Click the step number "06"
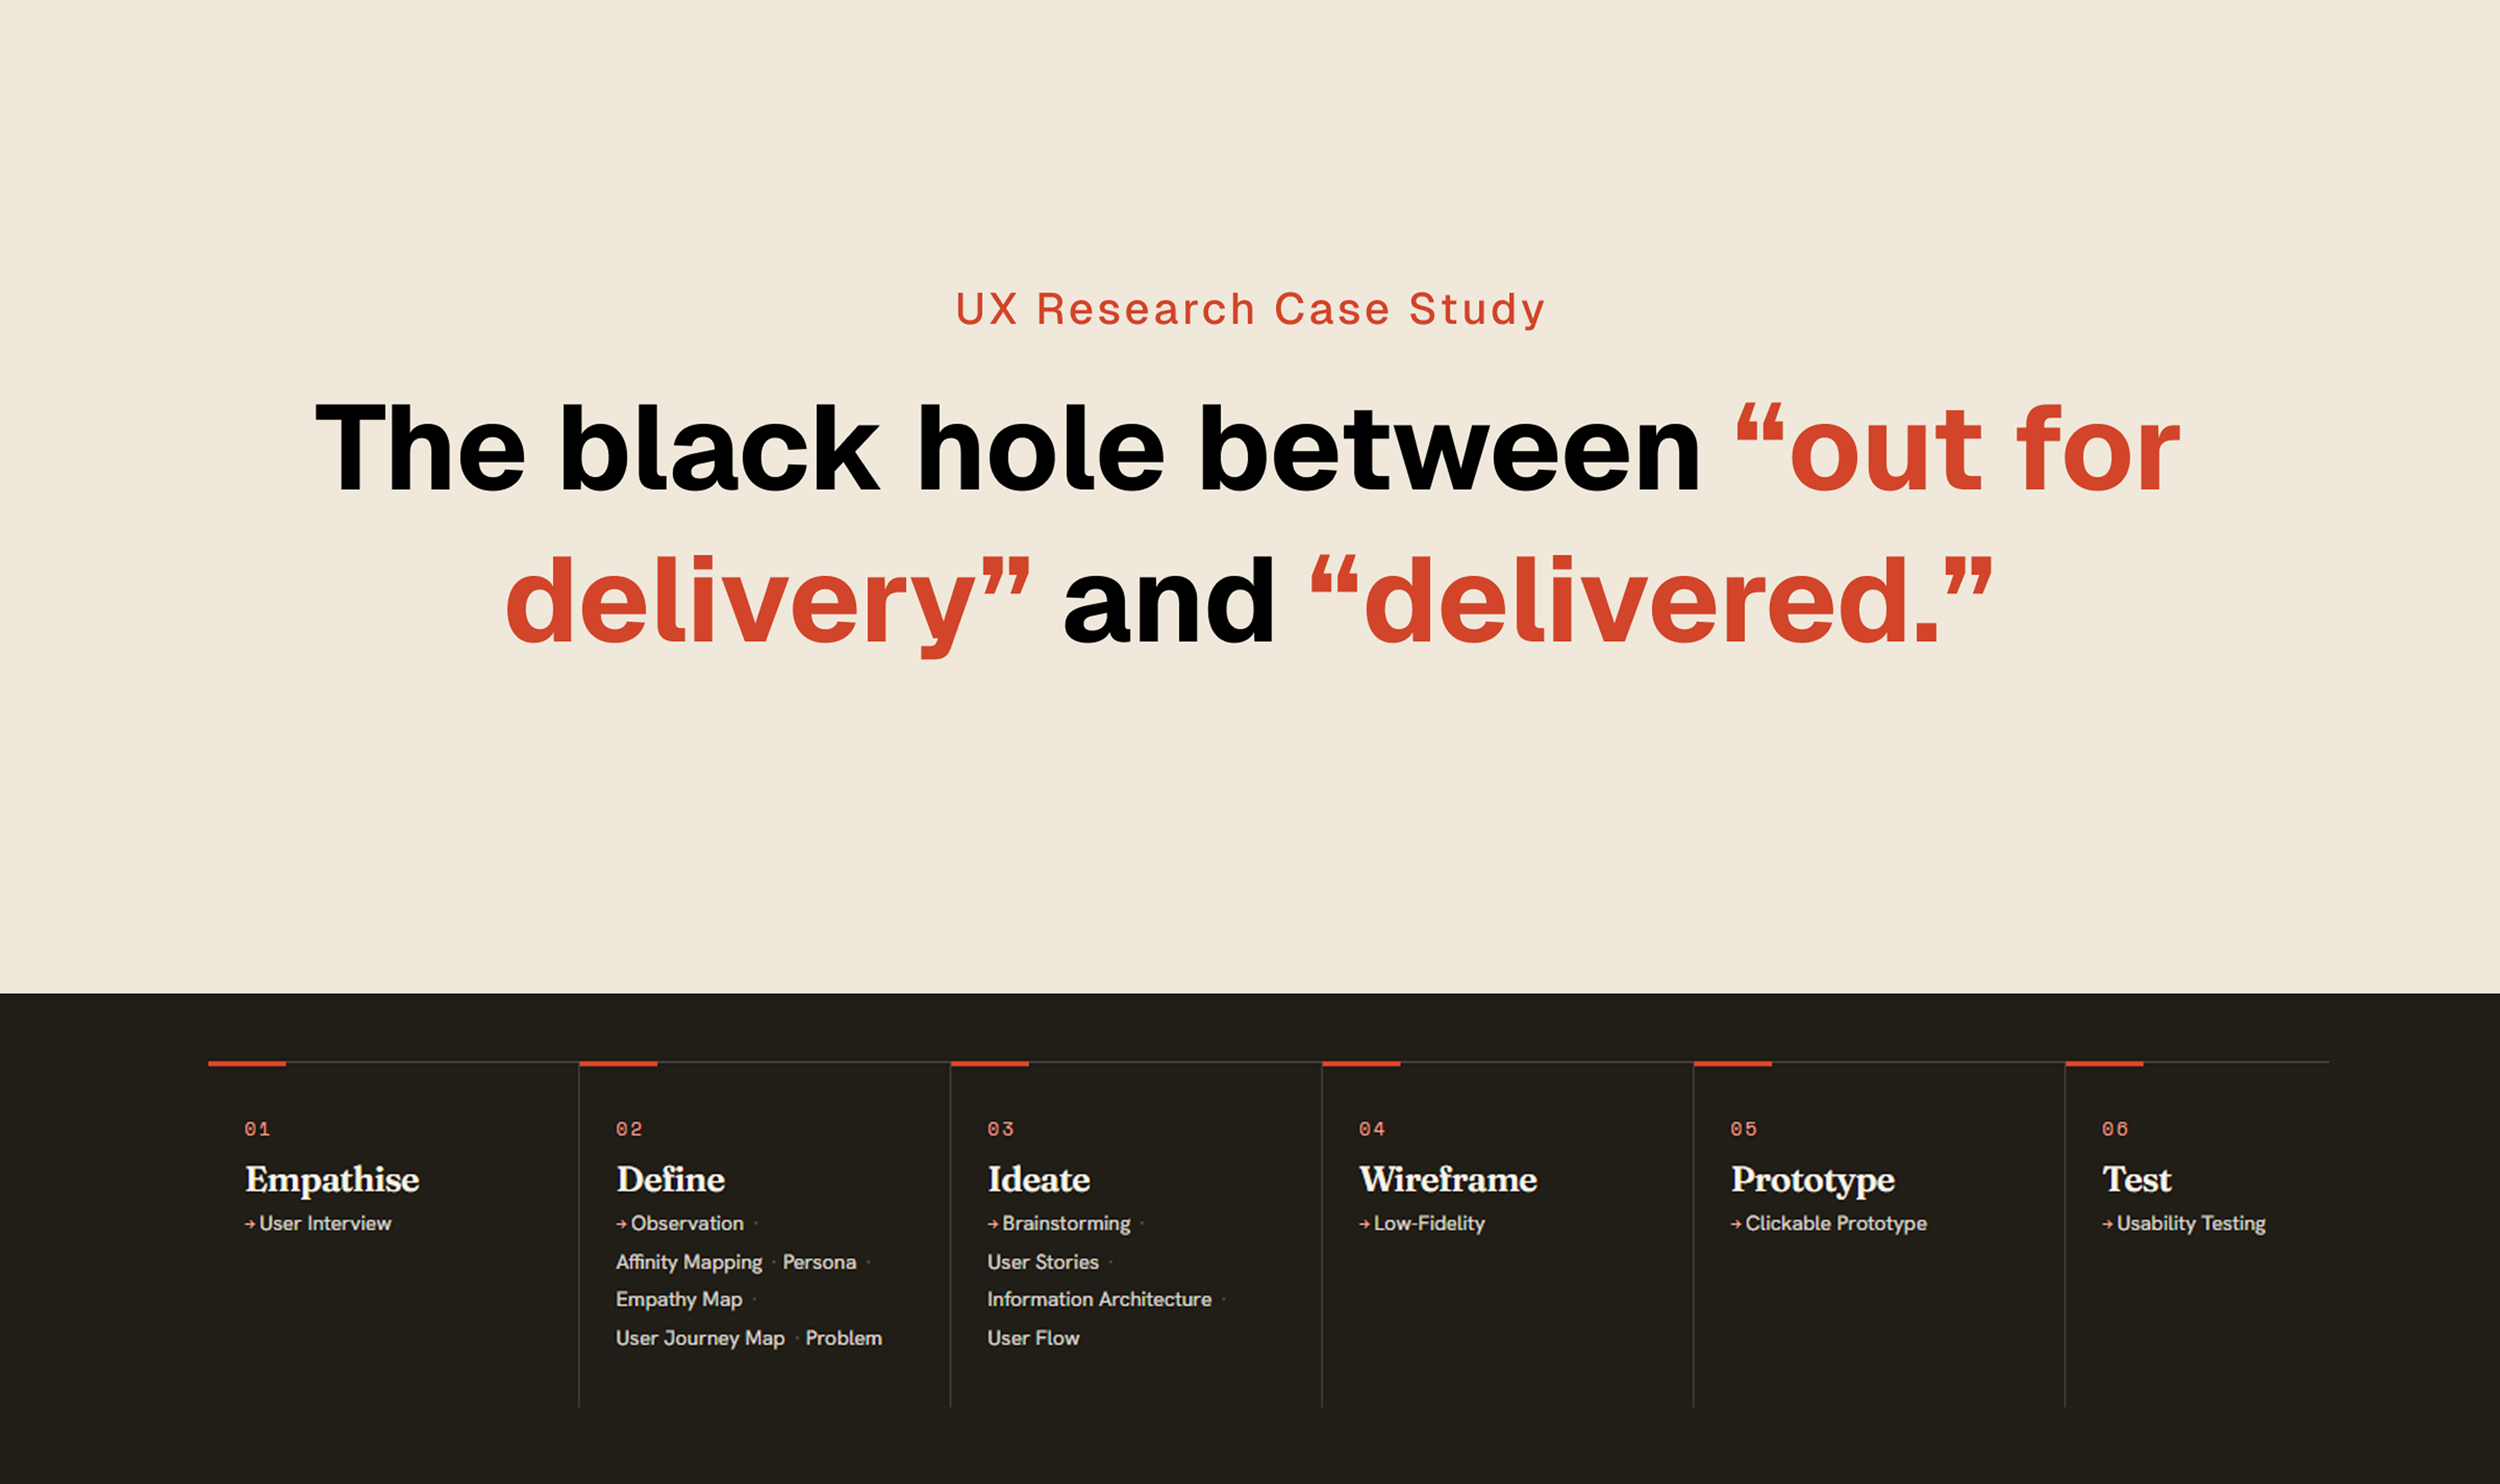The width and height of the screenshot is (2500, 1484). pos(2115,1129)
